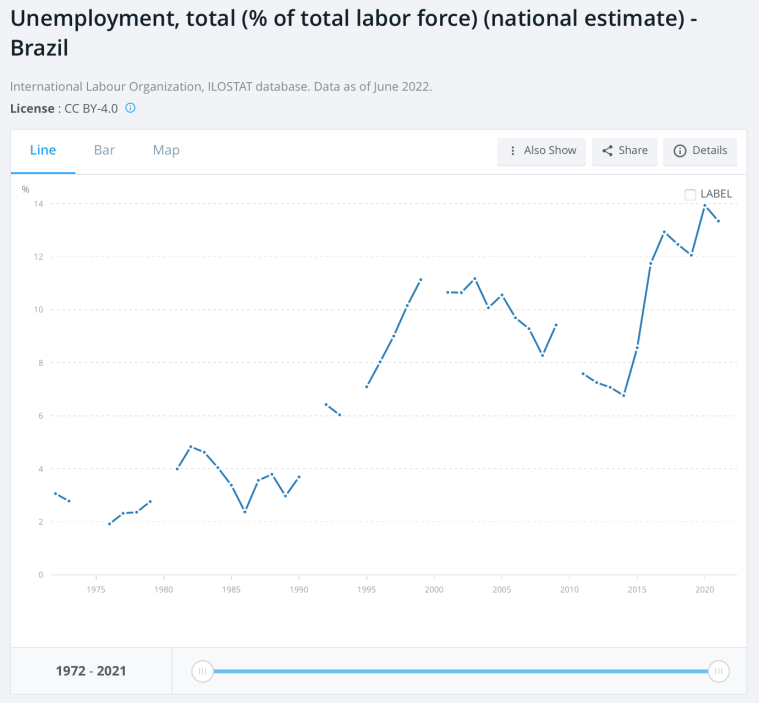Screen dimensions: 759x703
Task: Click the right year-range slider handle
Action: [718, 671]
